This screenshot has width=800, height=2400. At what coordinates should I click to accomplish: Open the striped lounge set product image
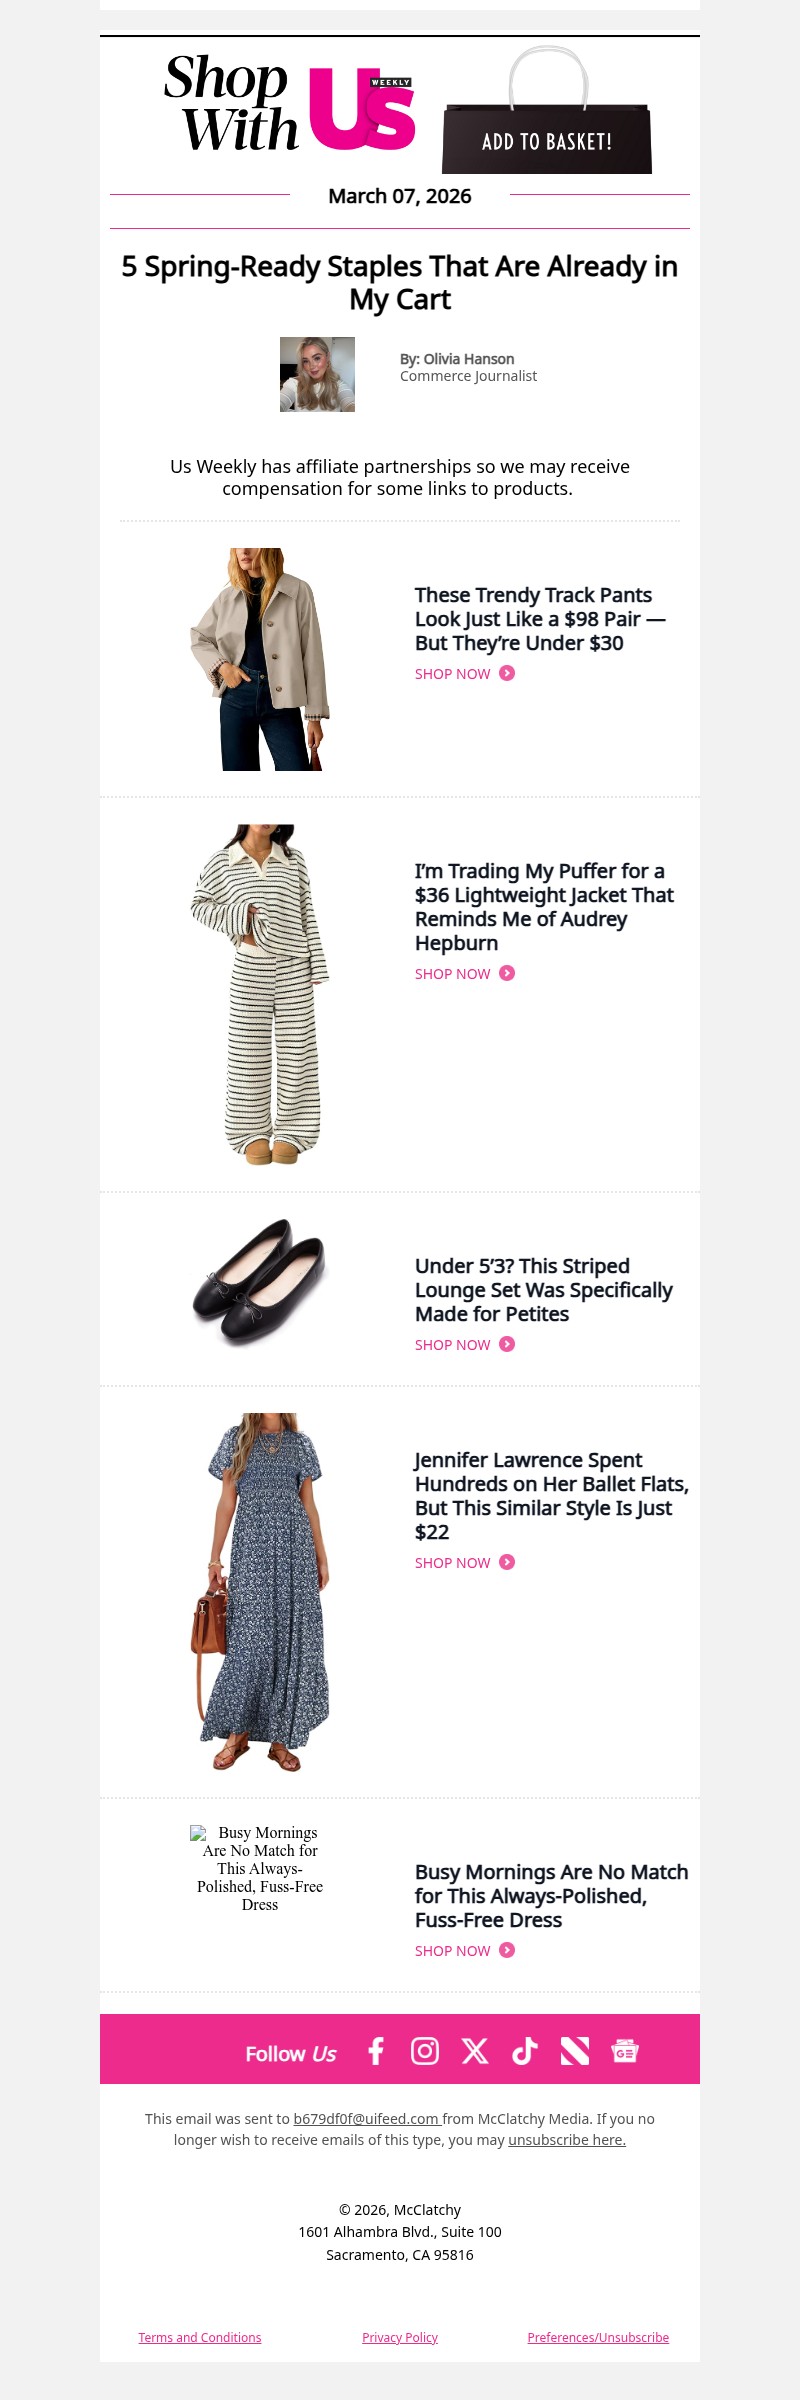pos(260,994)
